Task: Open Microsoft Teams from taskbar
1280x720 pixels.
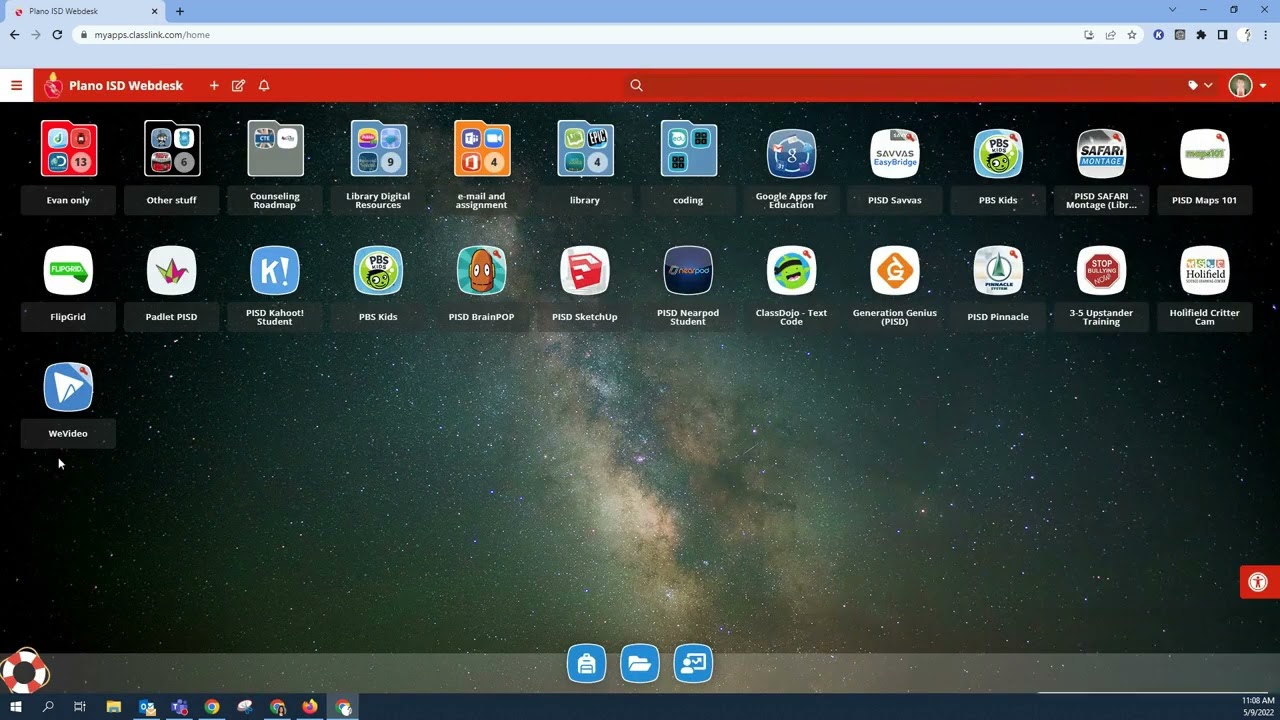Action: tap(180, 707)
